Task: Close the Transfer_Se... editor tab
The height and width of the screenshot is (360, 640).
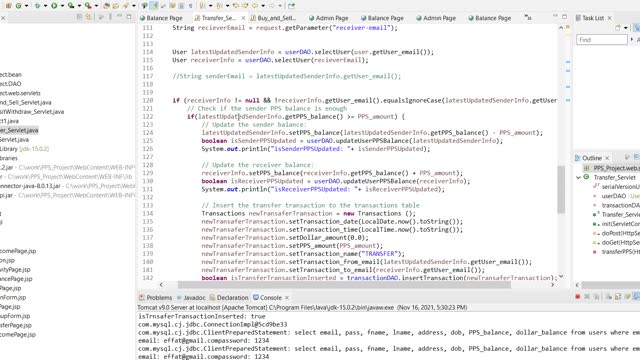Action: click(243, 18)
